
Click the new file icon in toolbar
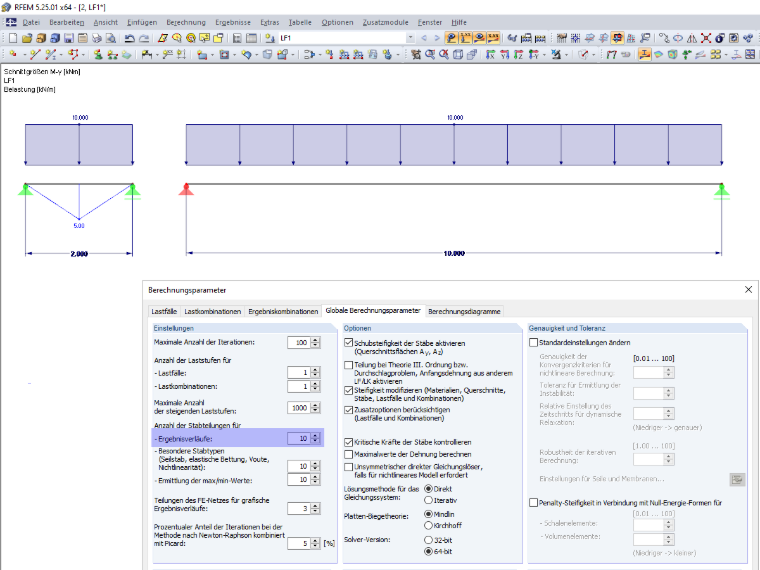click(13, 38)
